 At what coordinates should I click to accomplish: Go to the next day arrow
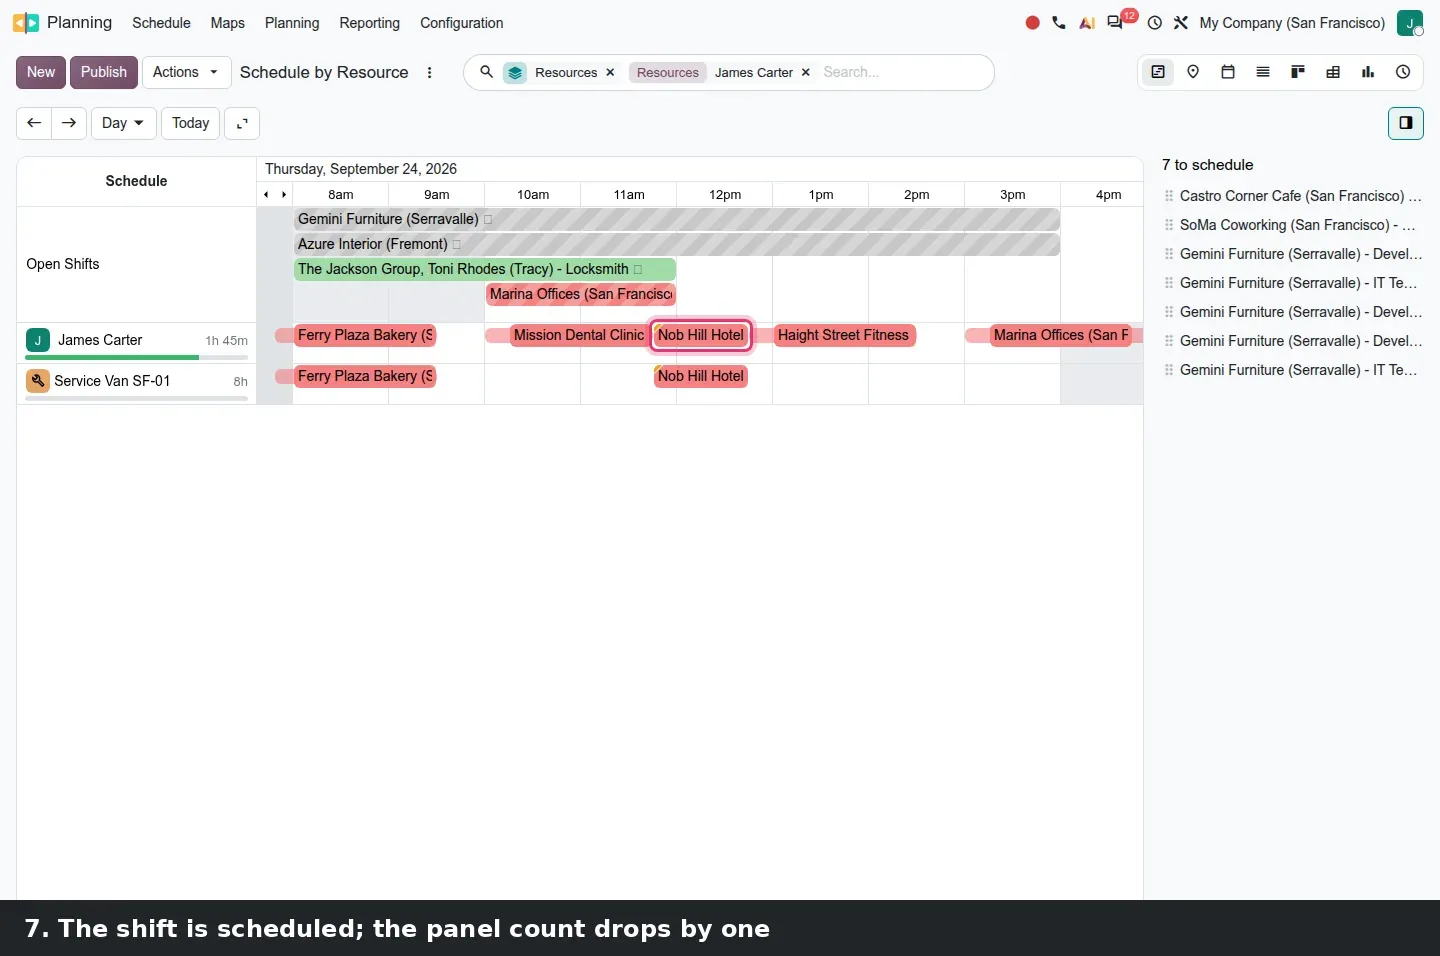(69, 123)
